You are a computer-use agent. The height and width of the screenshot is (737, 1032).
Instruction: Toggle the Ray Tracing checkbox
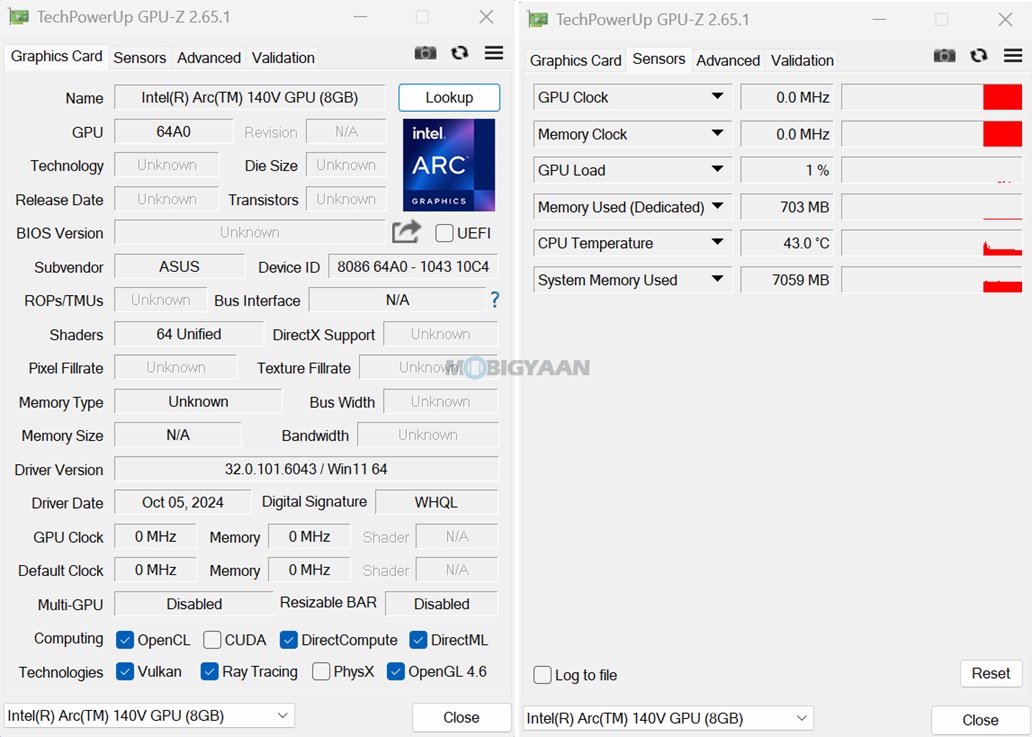click(209, 671)
